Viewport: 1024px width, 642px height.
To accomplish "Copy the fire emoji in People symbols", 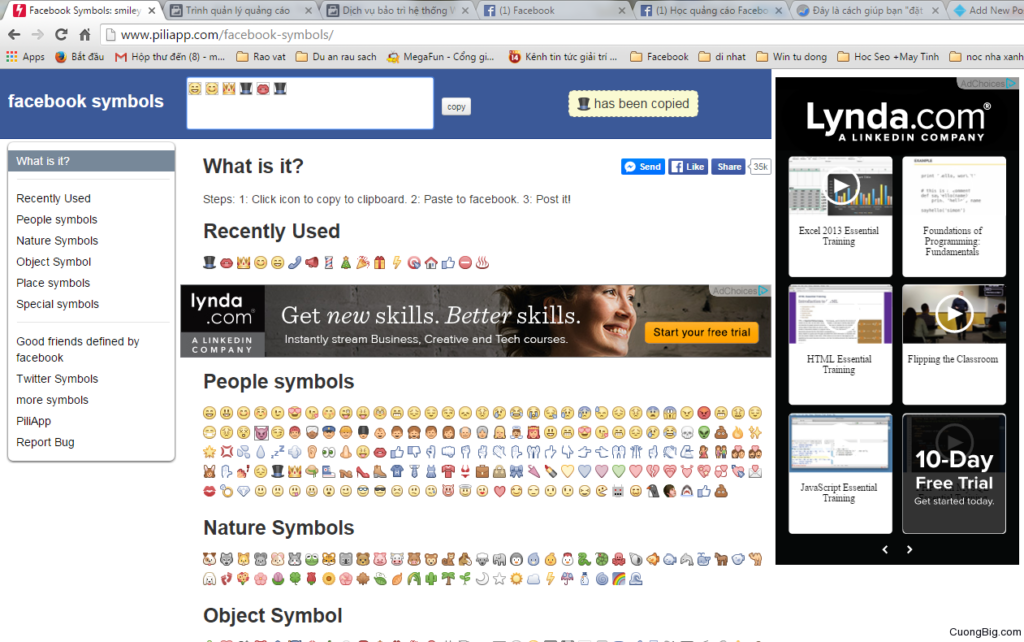I will 738,432.
